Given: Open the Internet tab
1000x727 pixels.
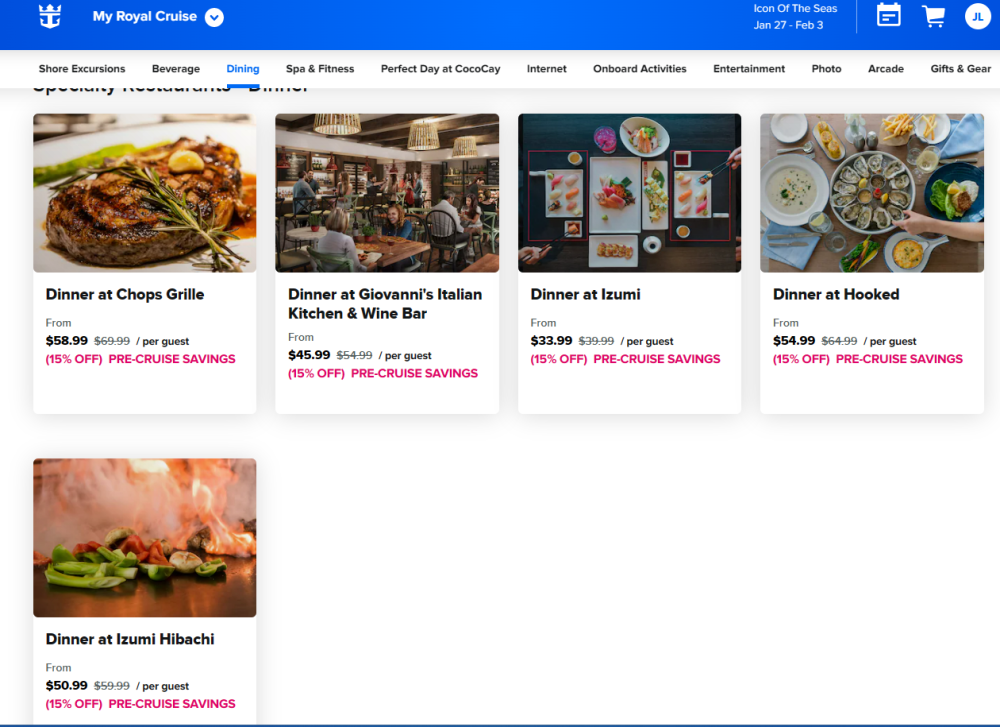Looking at the screenshot, I should pos(547,69).
